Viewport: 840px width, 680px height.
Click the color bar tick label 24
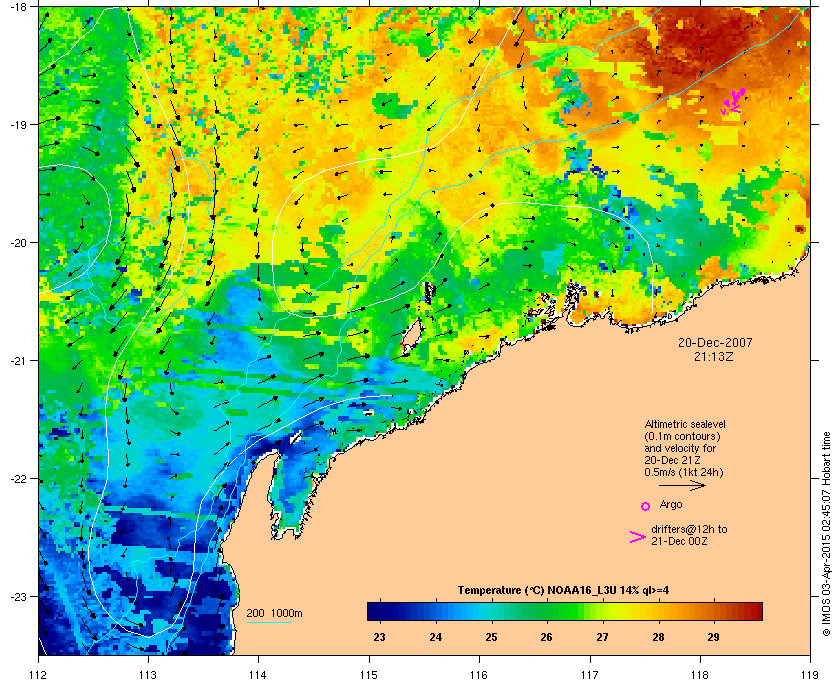pos(436,637)
